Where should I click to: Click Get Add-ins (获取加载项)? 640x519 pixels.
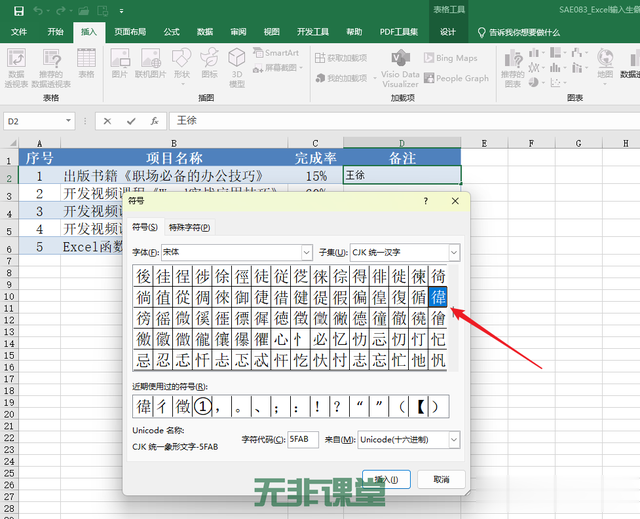[341, 58]
